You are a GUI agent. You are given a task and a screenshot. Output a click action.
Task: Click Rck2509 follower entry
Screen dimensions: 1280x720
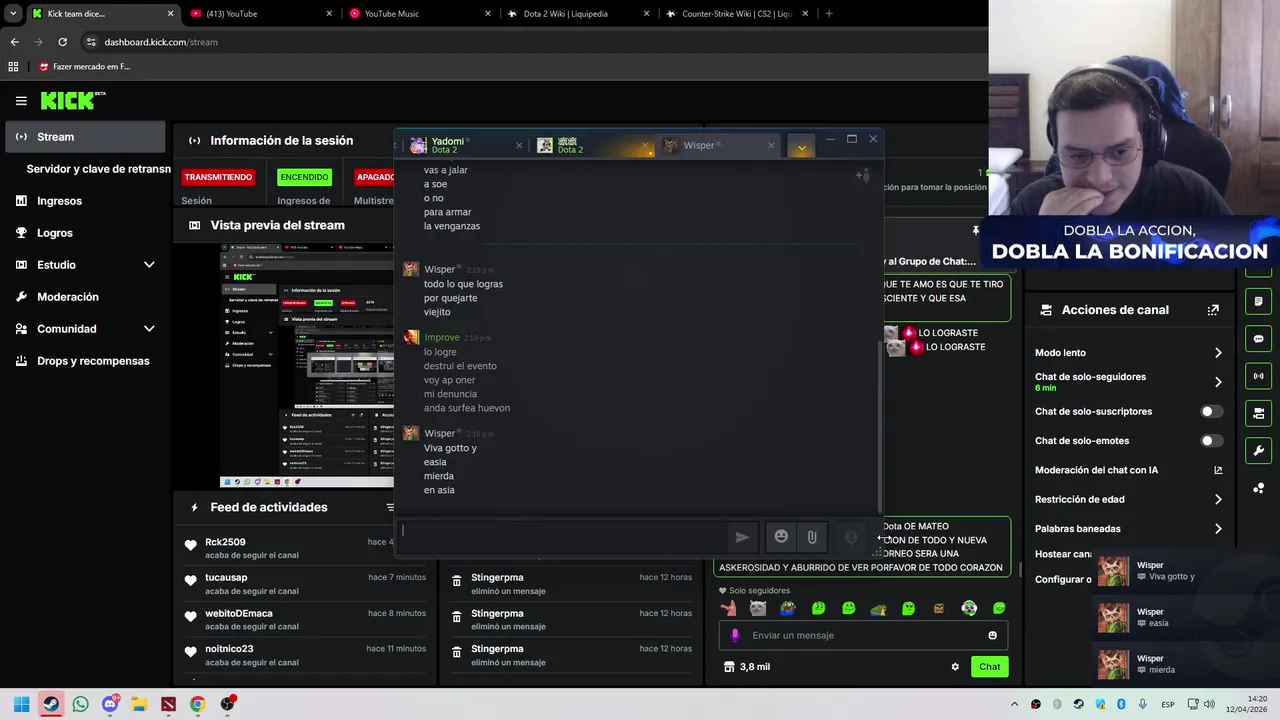coord(308,548)
